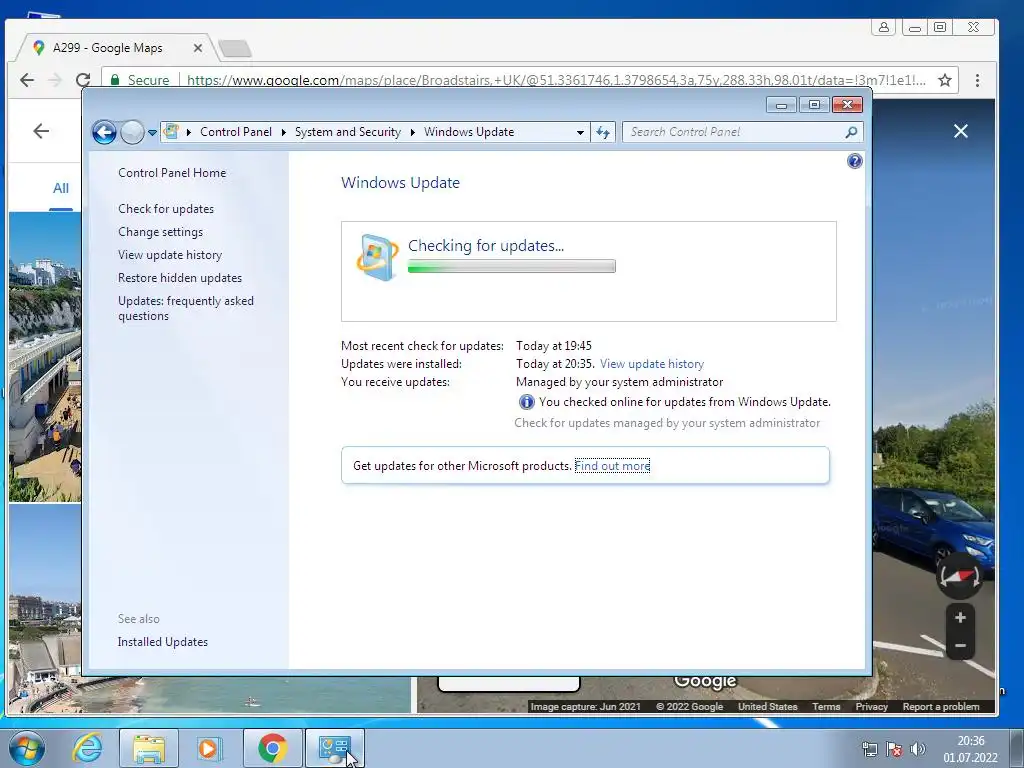Click the Find out more link
The height and width of the screenshot is (768, 1024).
tap(612, 466)
